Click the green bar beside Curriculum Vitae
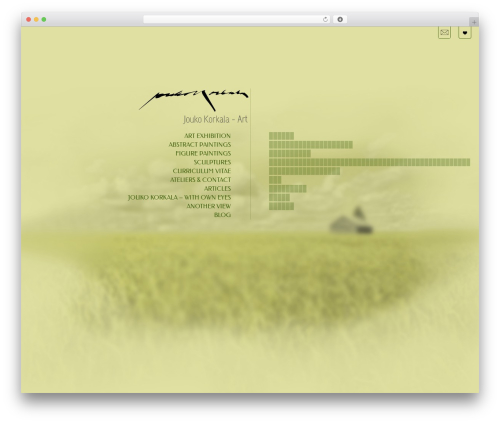 point(304,171)
